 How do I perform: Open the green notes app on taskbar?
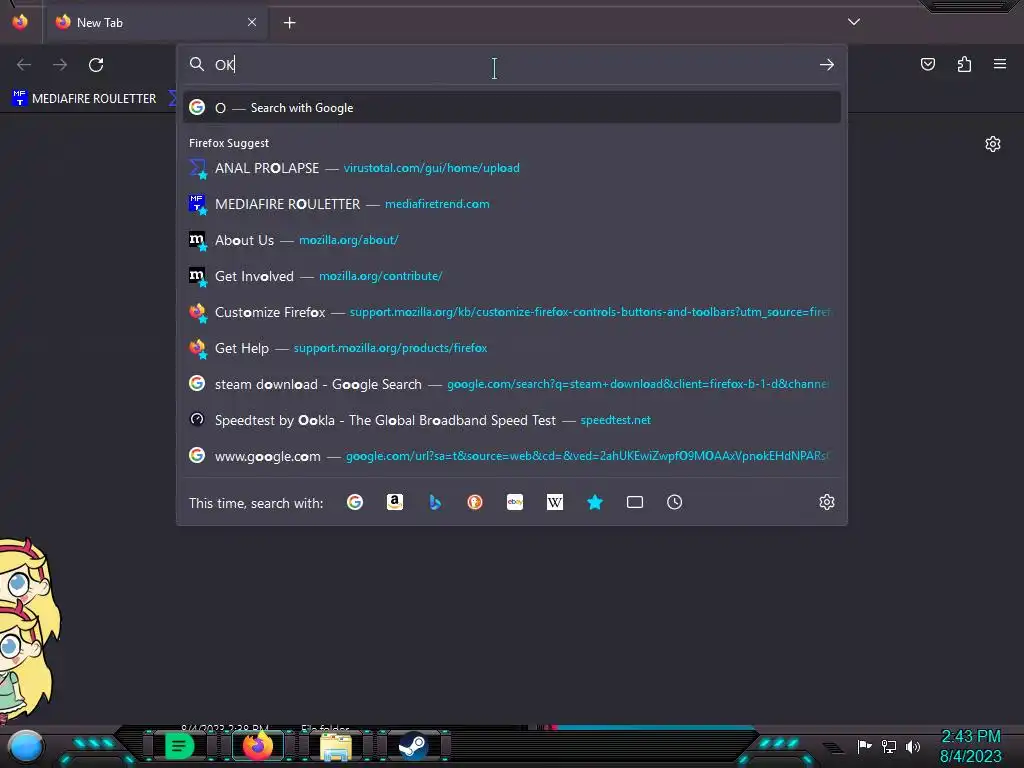click(x=179, y=746)
